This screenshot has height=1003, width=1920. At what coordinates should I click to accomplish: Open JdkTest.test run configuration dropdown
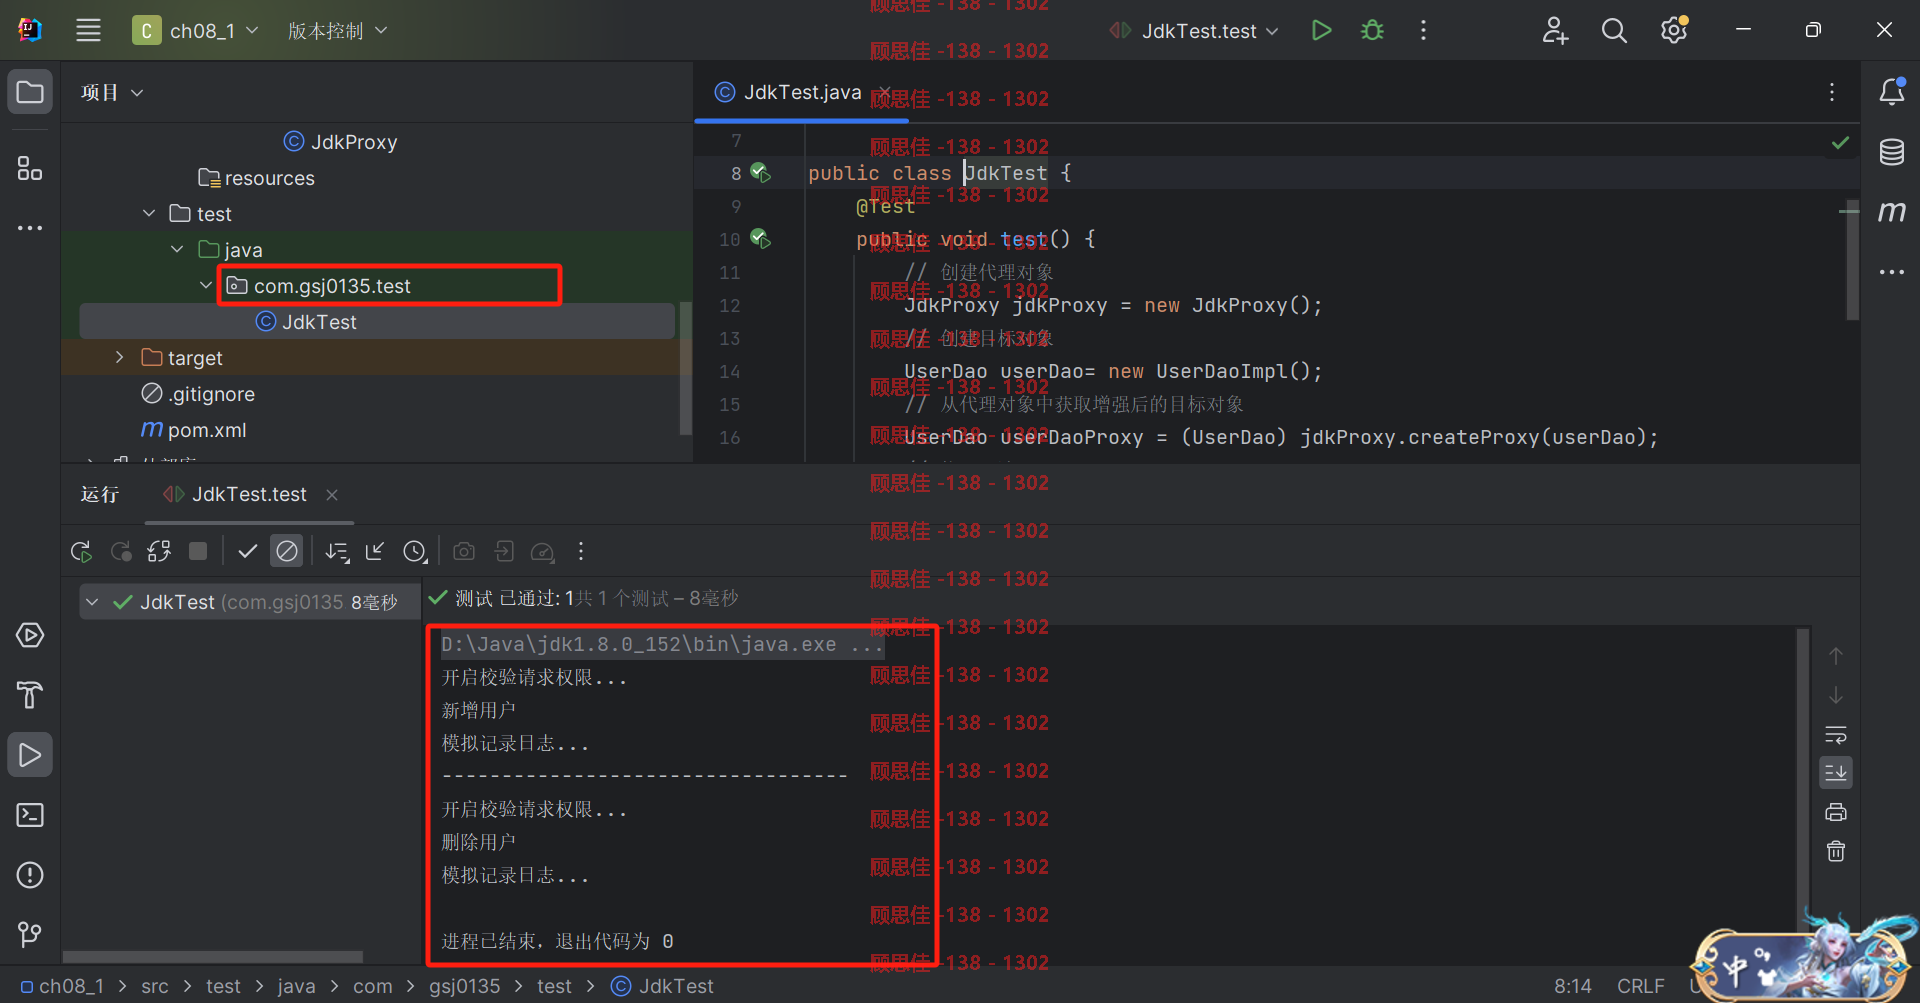point(1194,31)
